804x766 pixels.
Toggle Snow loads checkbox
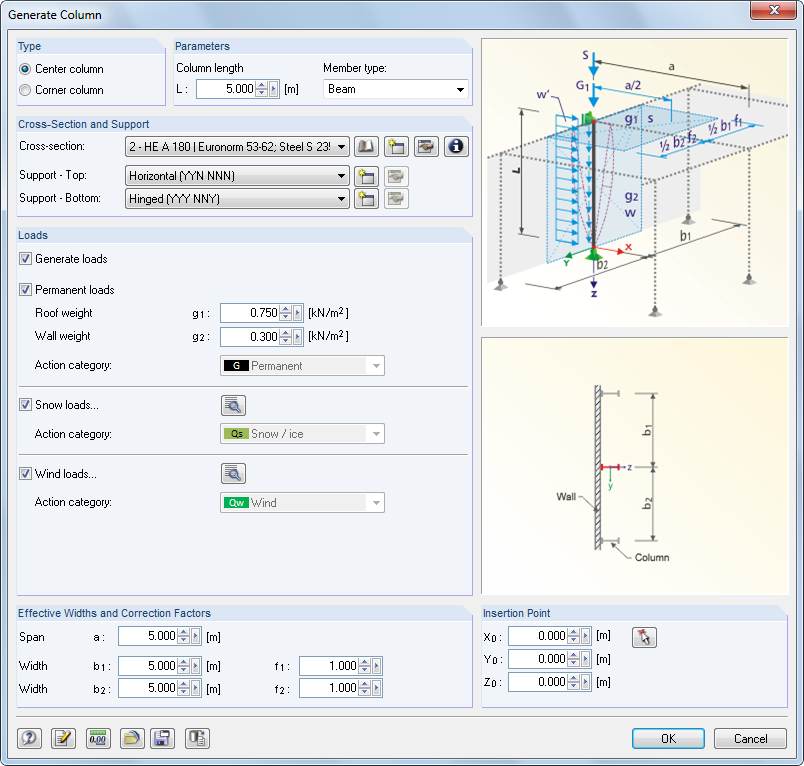pyautogui.click(x=25, y=405)
